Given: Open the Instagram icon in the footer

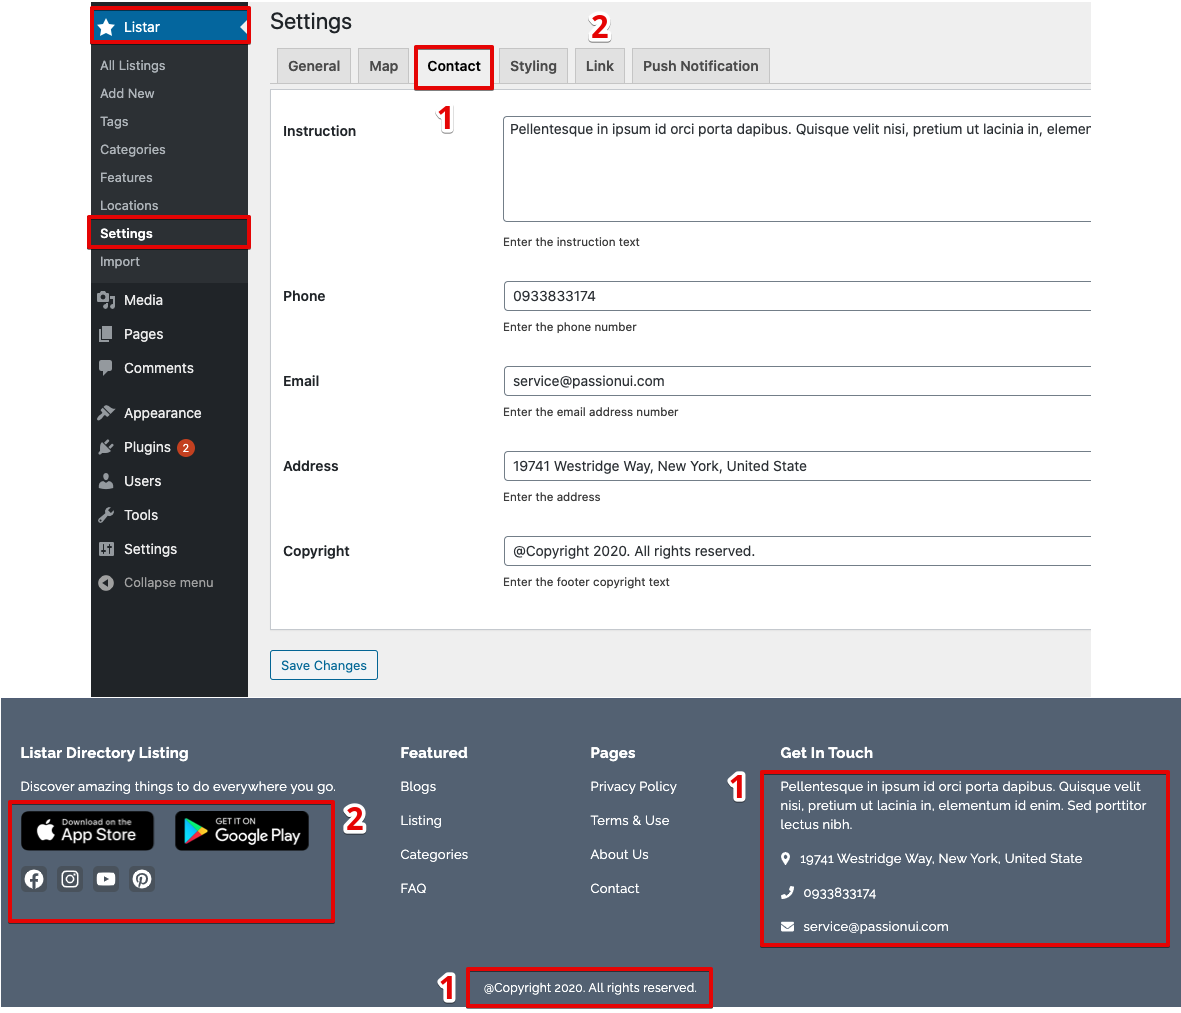Looking at the screenshot, I should click(69, 879).
